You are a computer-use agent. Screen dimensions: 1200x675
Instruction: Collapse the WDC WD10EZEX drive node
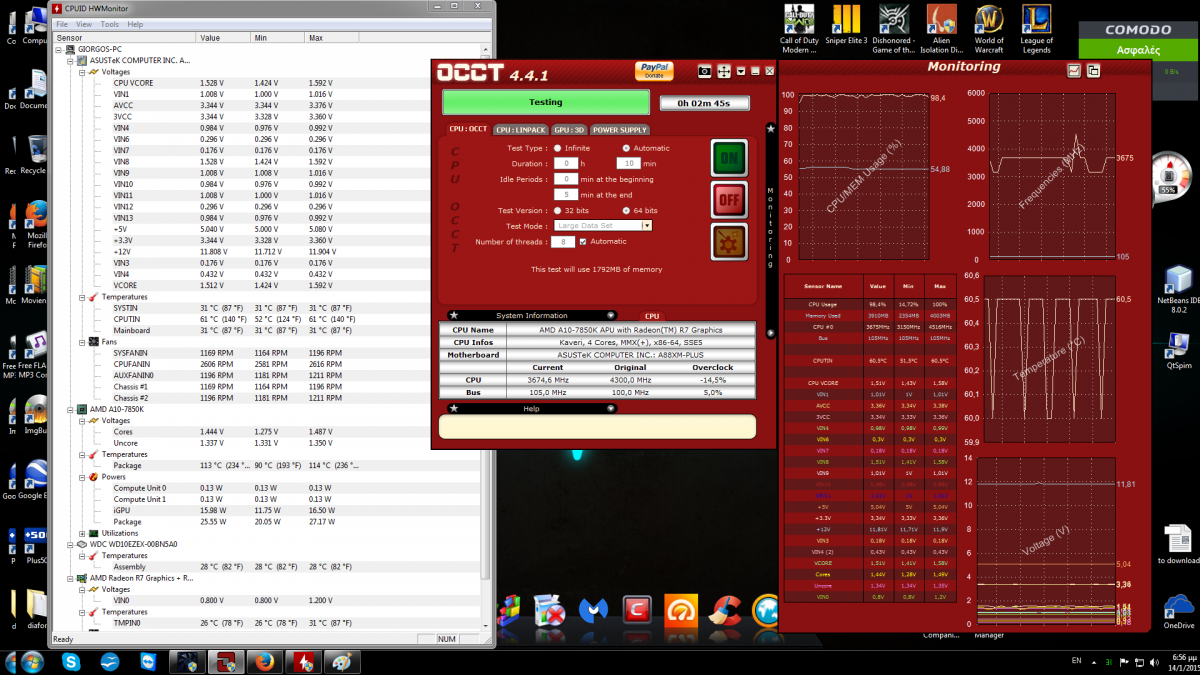[69, 544]
